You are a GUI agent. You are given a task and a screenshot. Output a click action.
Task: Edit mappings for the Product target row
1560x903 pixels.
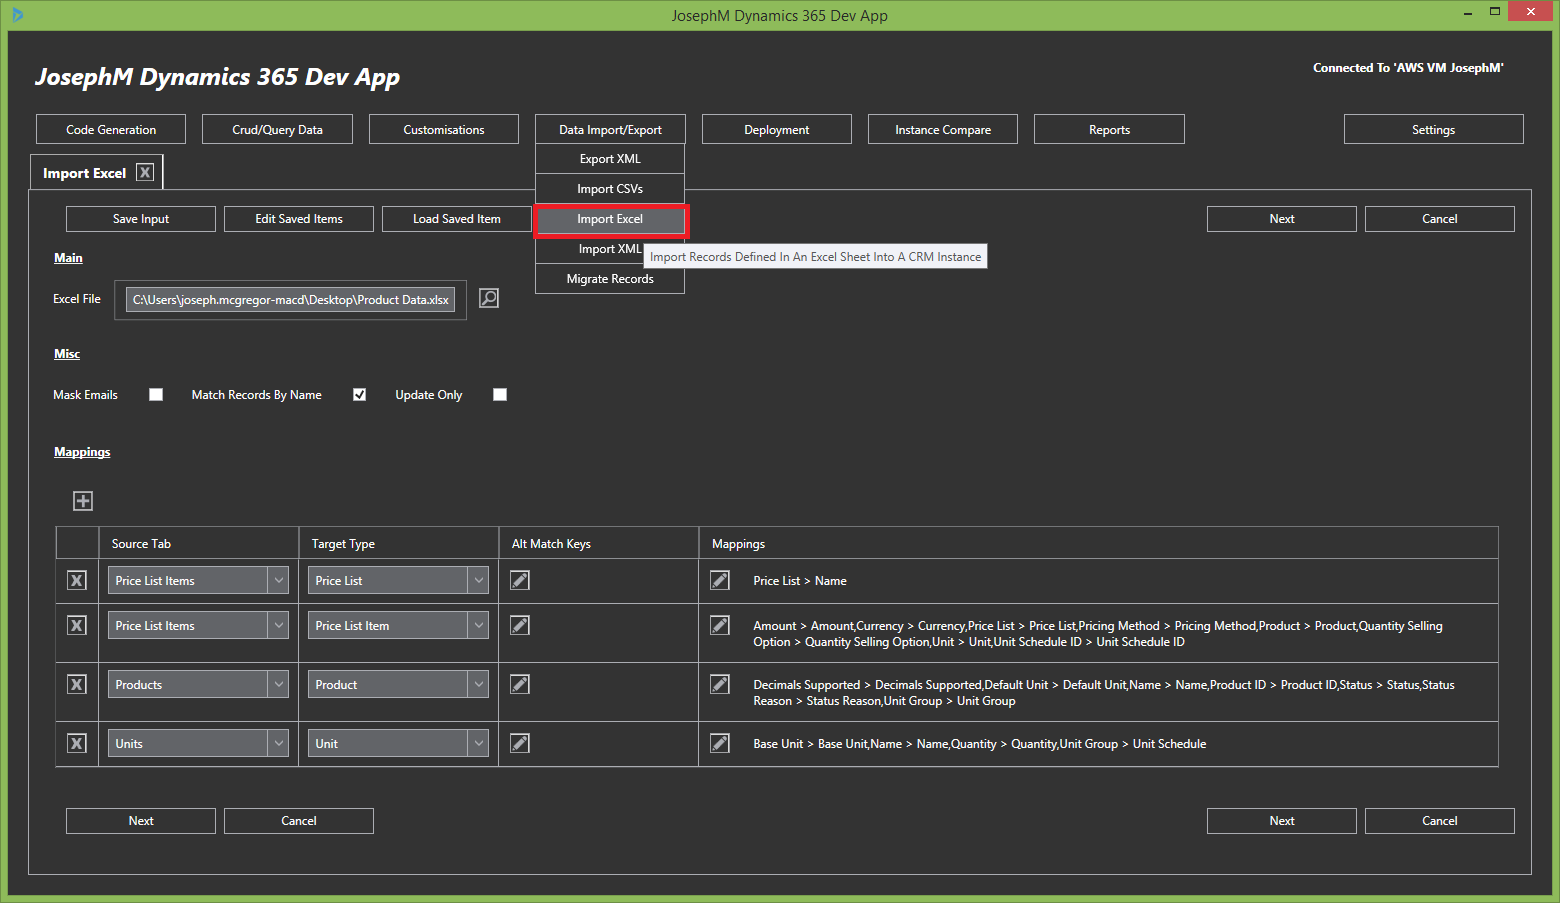[x=720, y=685]
